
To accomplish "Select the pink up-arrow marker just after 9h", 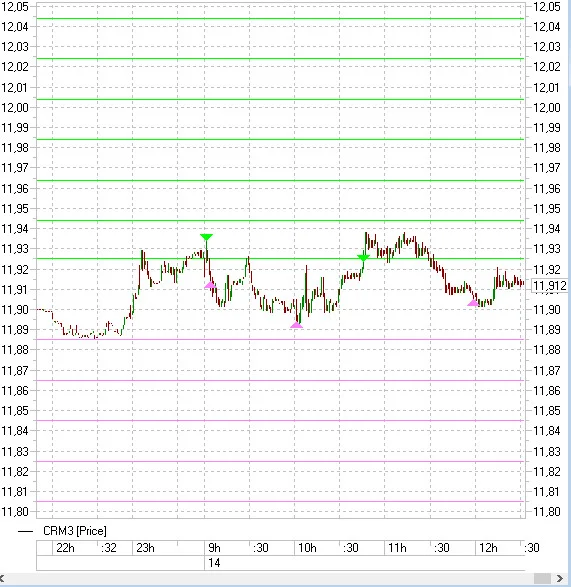I will (210, 285).
